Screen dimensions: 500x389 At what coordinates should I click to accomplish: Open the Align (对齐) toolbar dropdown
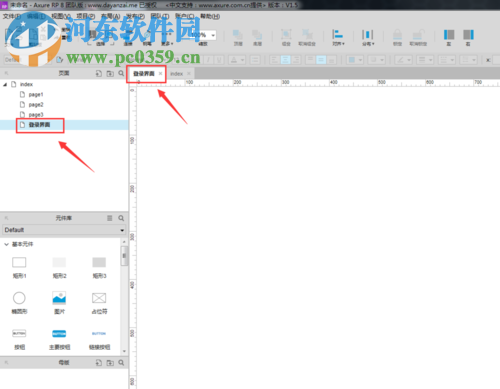[338, 37]
